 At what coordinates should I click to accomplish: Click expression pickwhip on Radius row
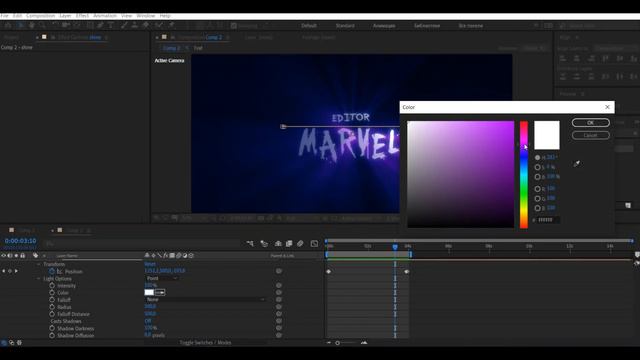click(x=279, y=307)
